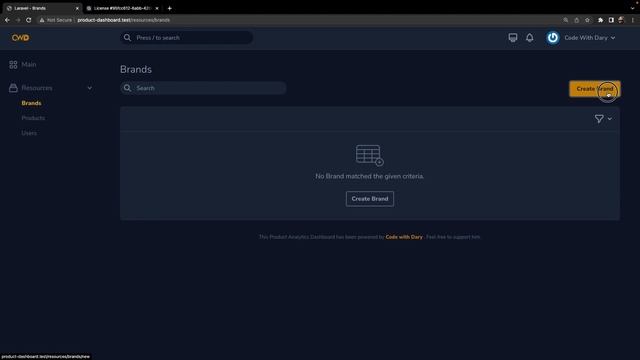The width and height of the screenshot is (640, 360).
Task: Click the browser address bar URL
Action: (x=124, y=20)
